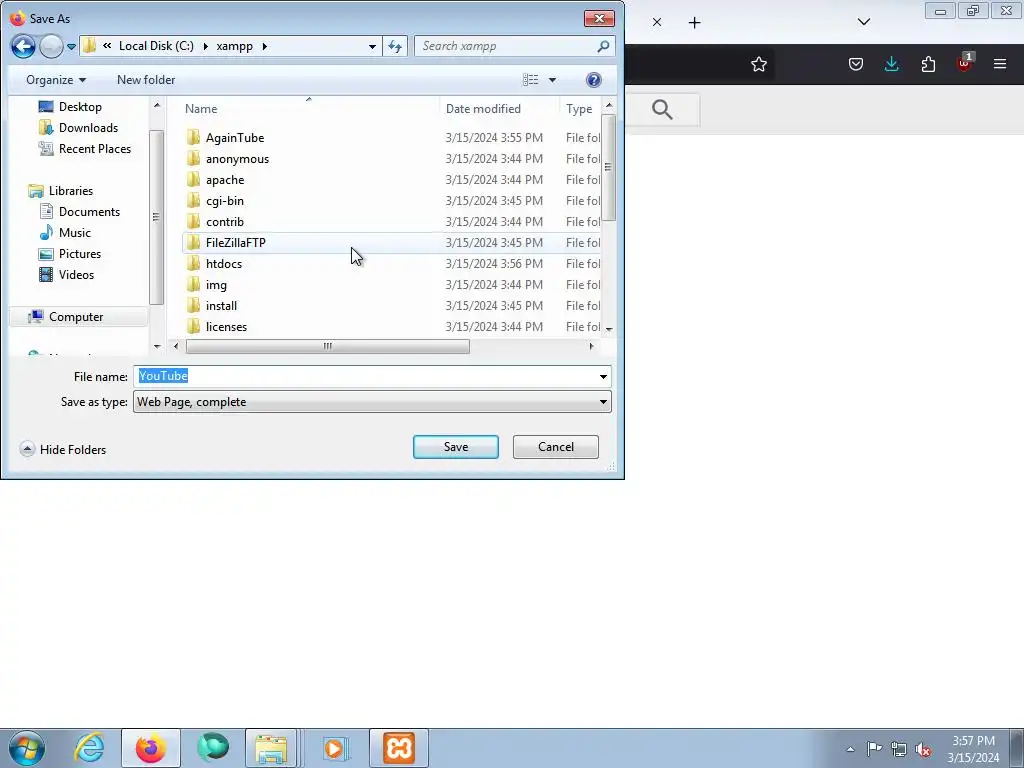
Task: Select the contrib folder
Action: point(391,221)
